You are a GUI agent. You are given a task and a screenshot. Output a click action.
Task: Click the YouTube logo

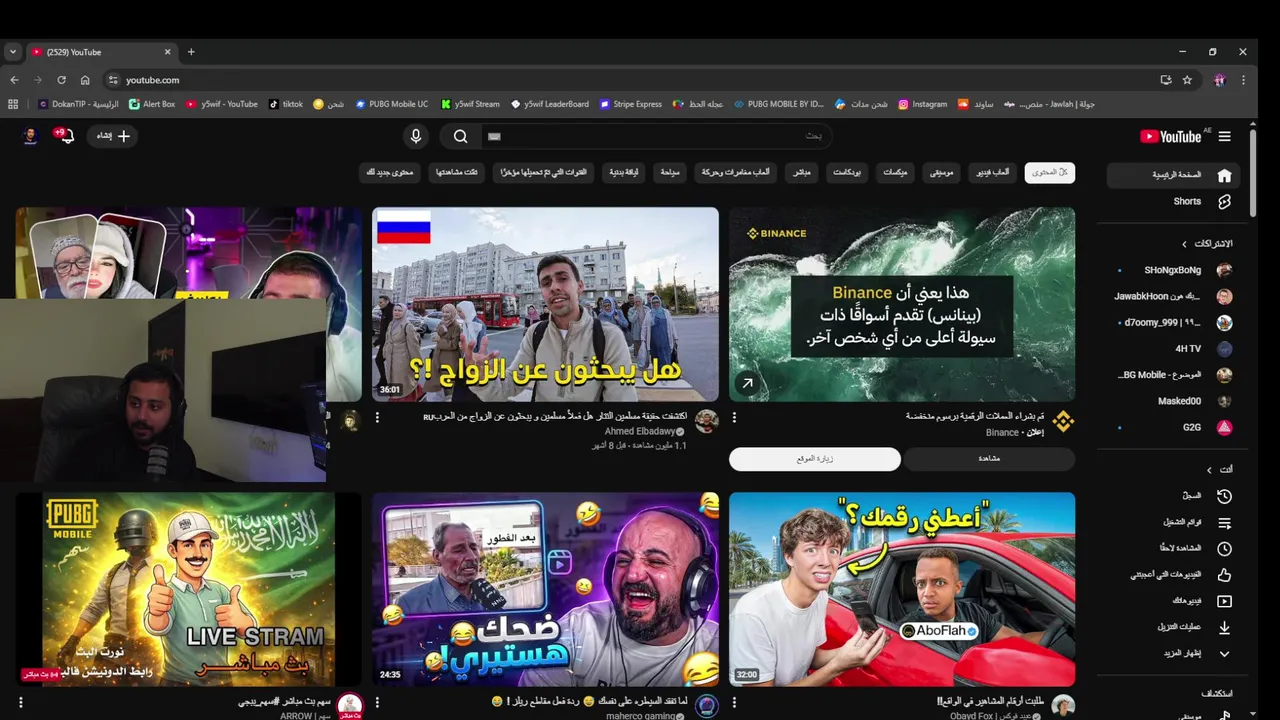point(1170,136)
